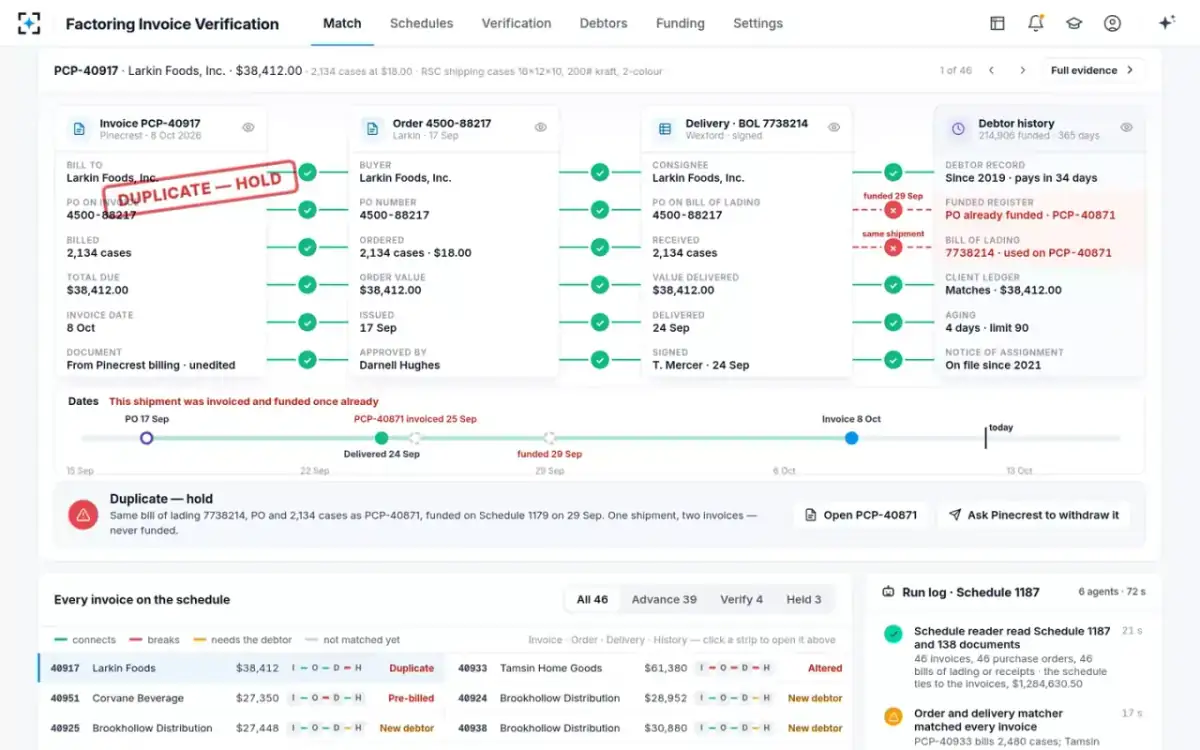Click the Debtor history clock icon
The height and width of the screenshot is (750, 1200).
click(x=958, y=129)
